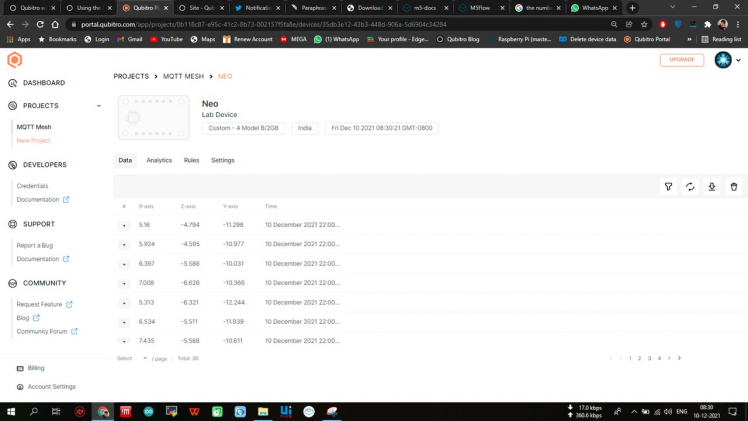Open Credentials under Developers

[32, 186]
